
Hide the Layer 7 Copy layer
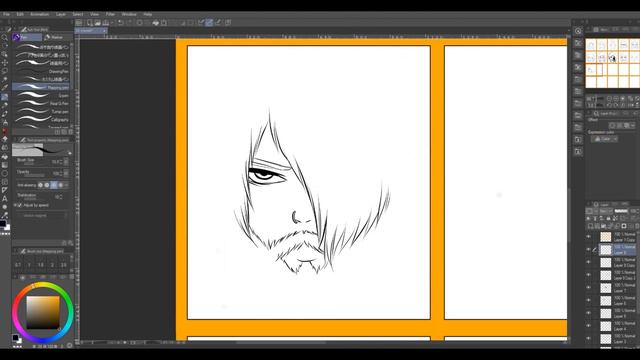click(589, 237)
